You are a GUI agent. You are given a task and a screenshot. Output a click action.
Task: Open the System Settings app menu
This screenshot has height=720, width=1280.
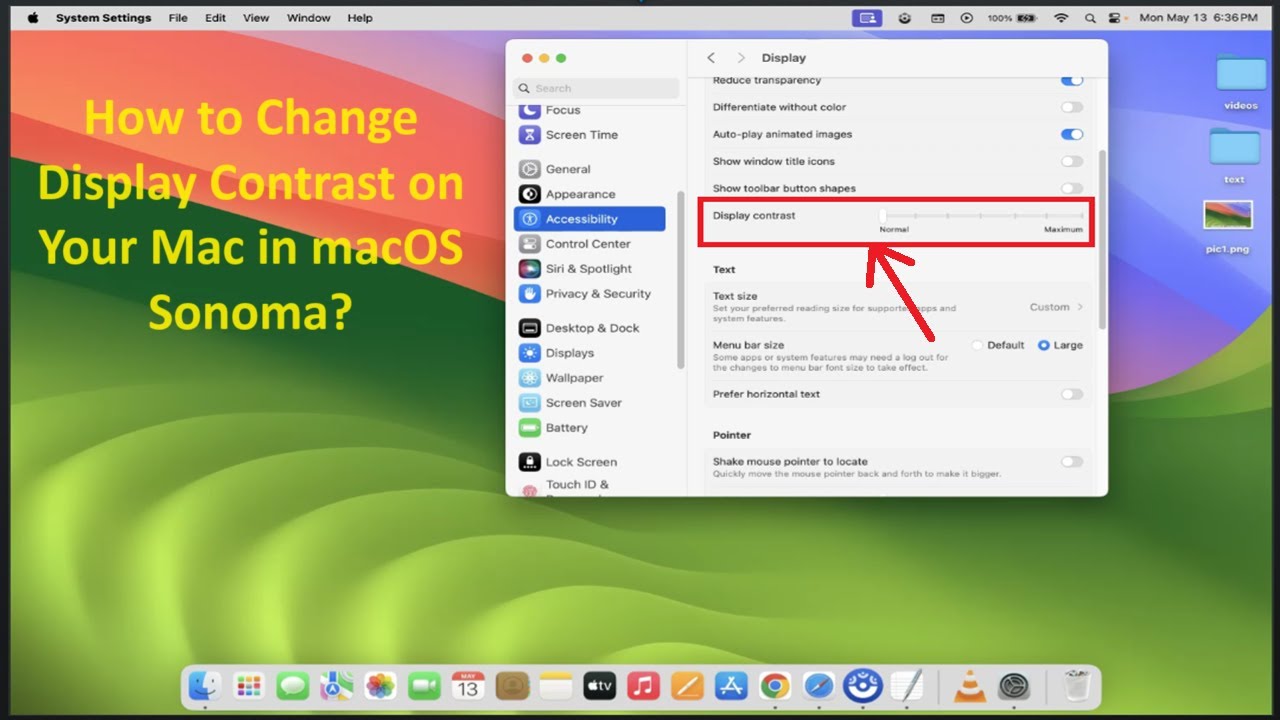pyautogui.click(x=104, y=18)
